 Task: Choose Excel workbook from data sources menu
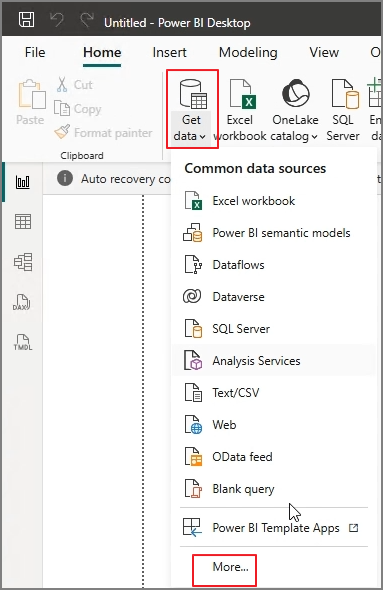274,201
